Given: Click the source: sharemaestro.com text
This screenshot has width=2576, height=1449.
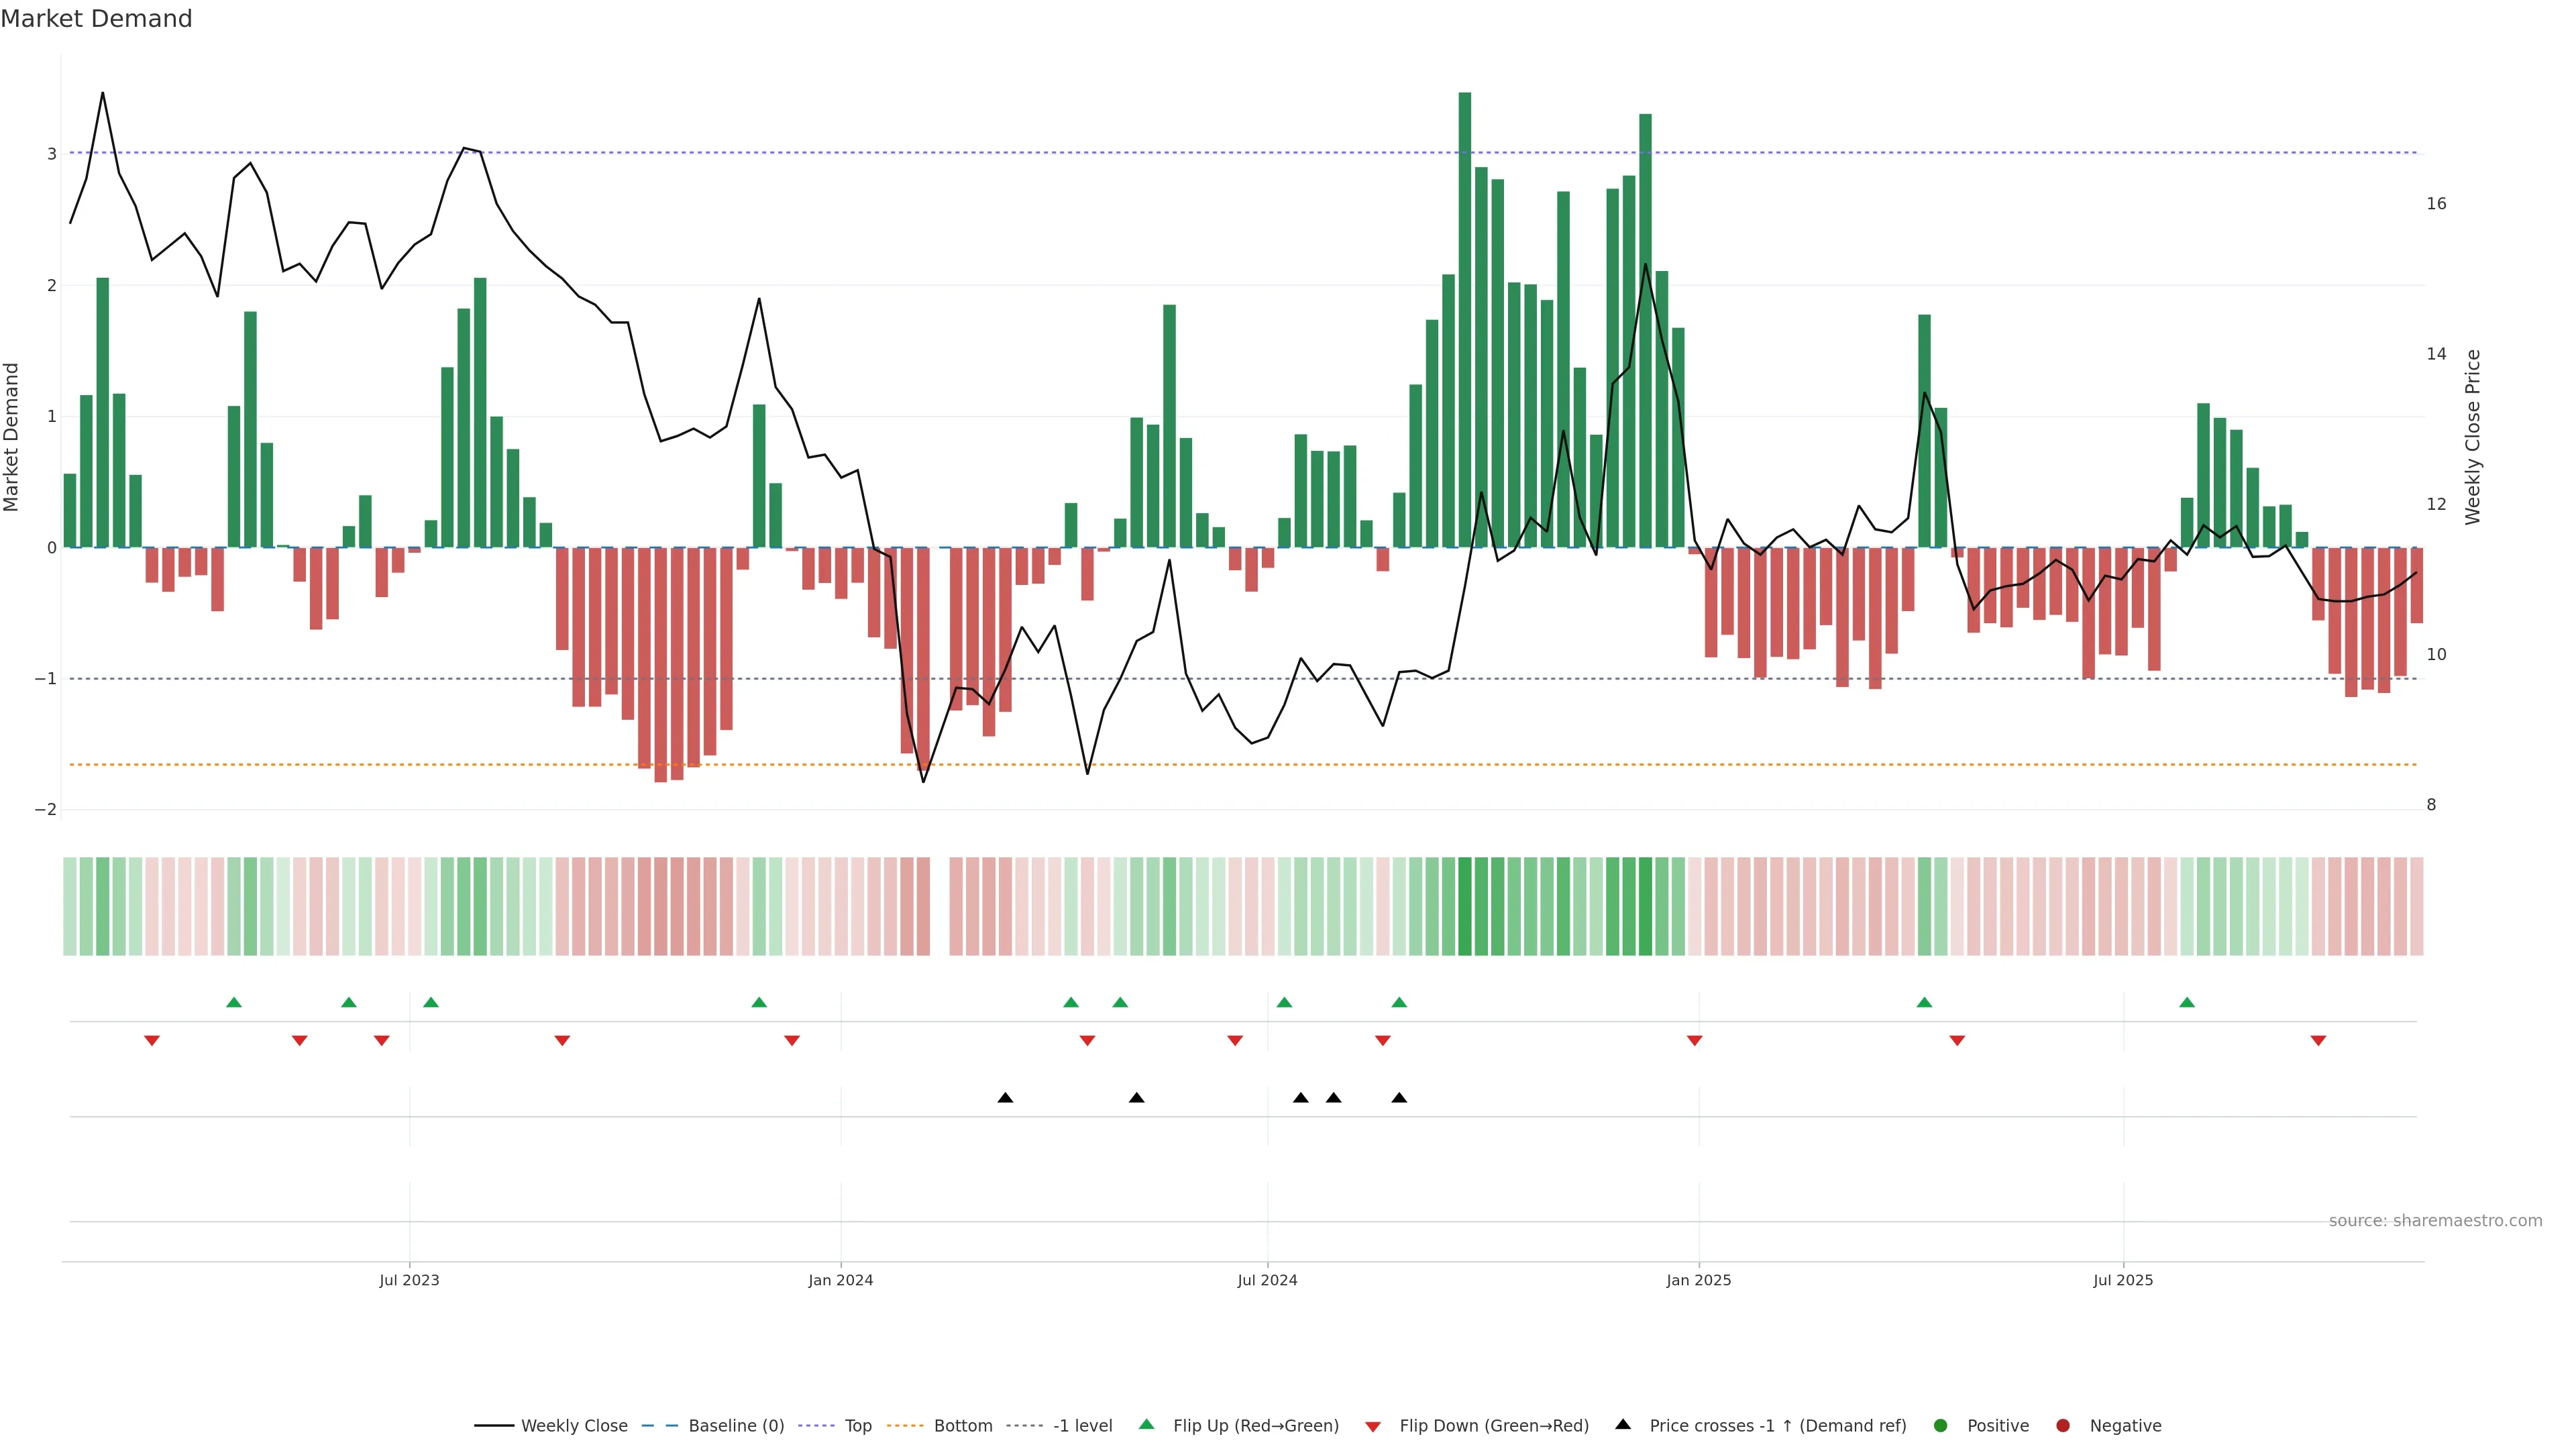Looking at the screenshot, I should tap(2435, 1221).
